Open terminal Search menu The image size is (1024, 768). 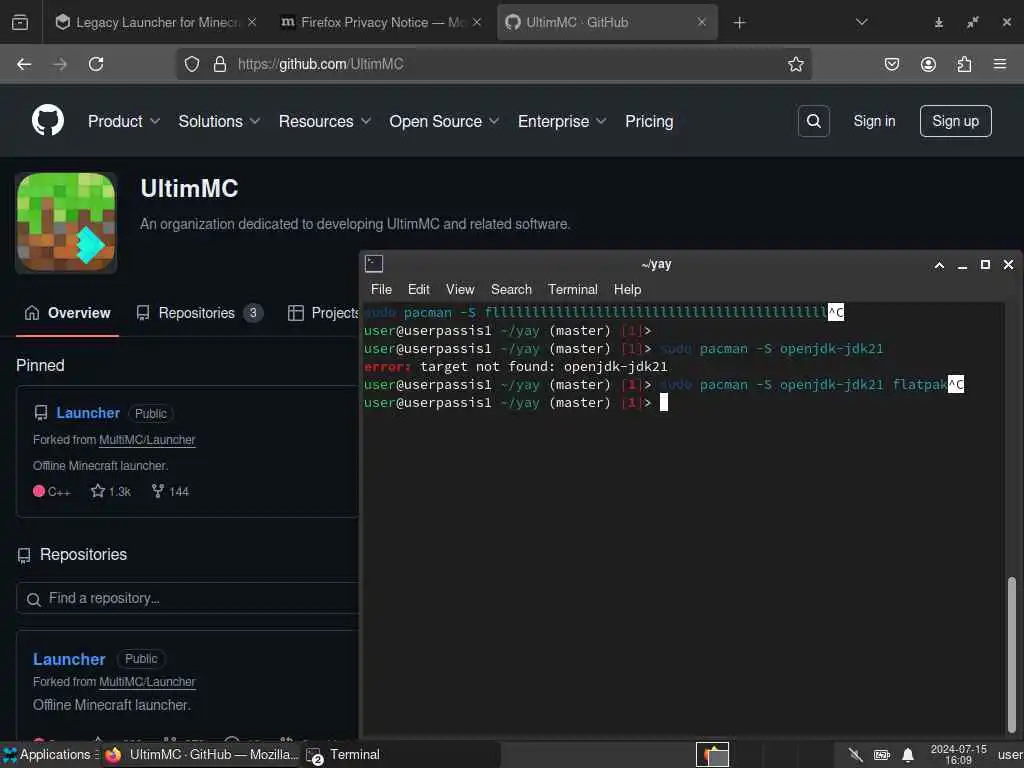click(x=511, y=289)
